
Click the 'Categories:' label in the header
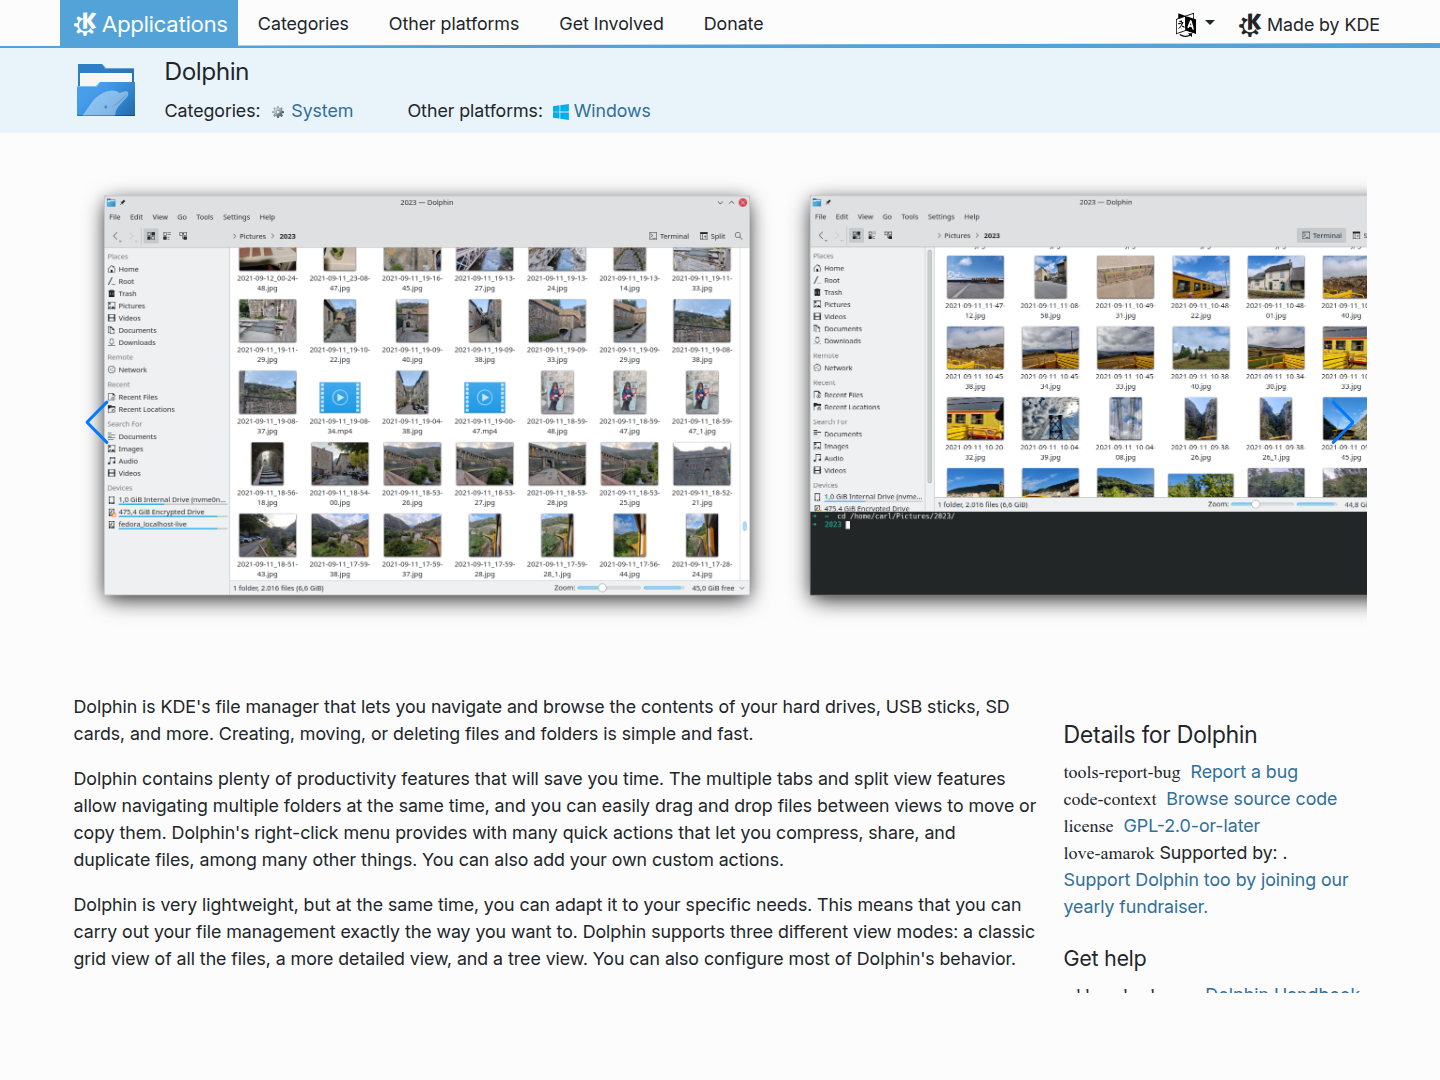(x=212, y=111)
